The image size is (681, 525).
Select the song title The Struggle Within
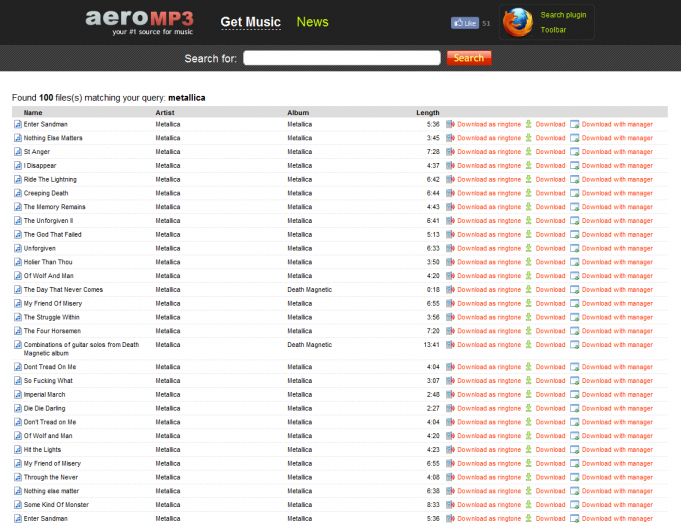51,317
